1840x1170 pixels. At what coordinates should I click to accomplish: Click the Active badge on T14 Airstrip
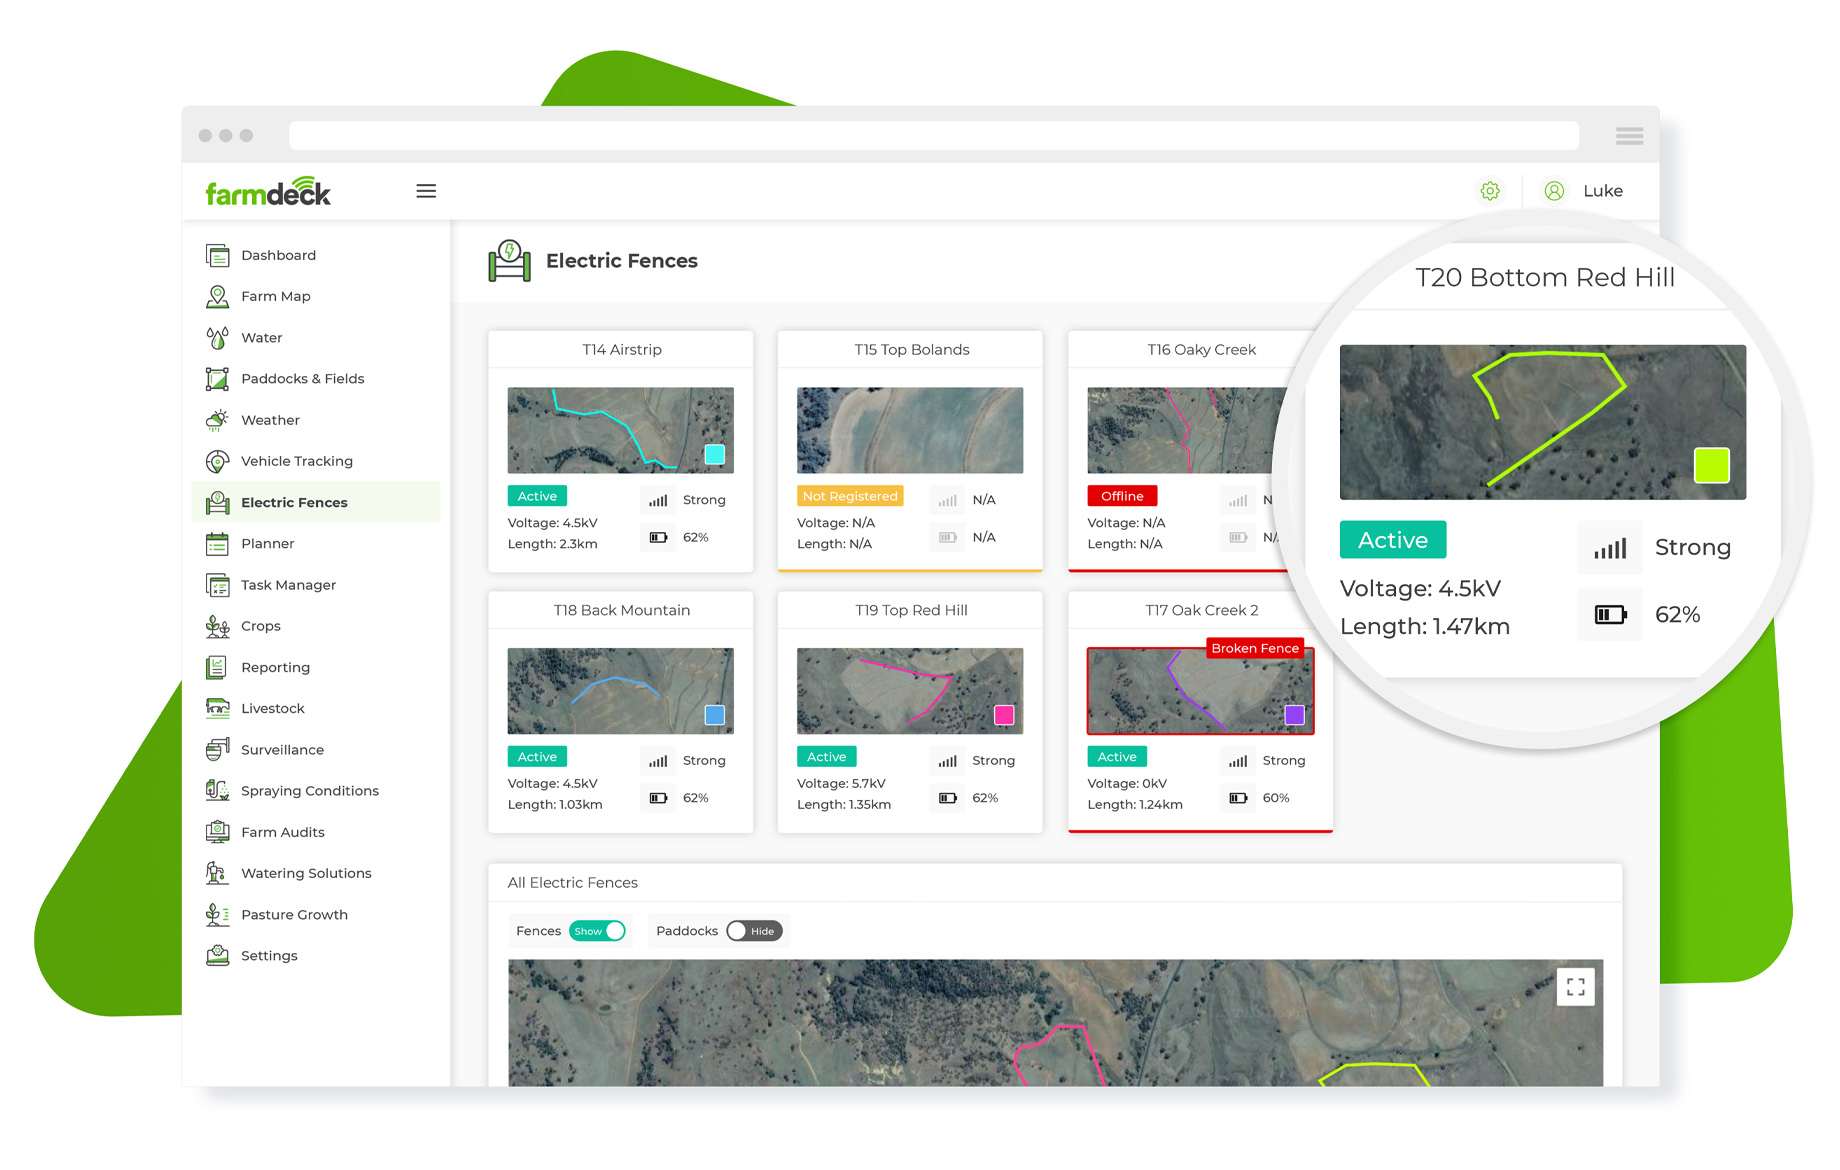coord(537,495)
